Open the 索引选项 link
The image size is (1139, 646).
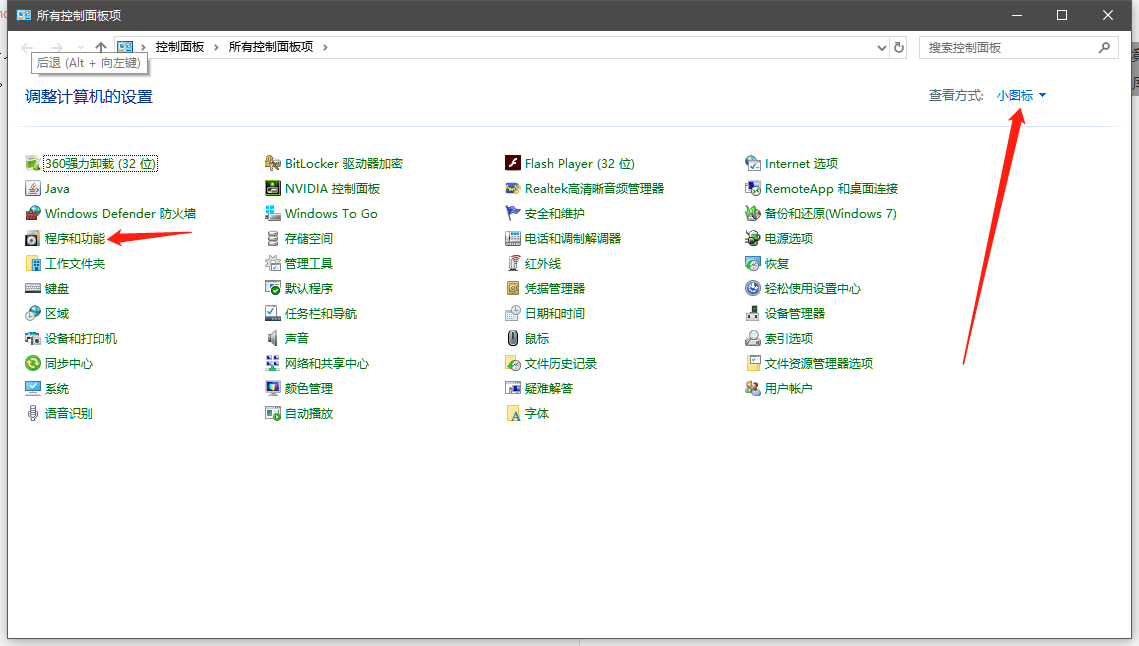click(788, 339)
